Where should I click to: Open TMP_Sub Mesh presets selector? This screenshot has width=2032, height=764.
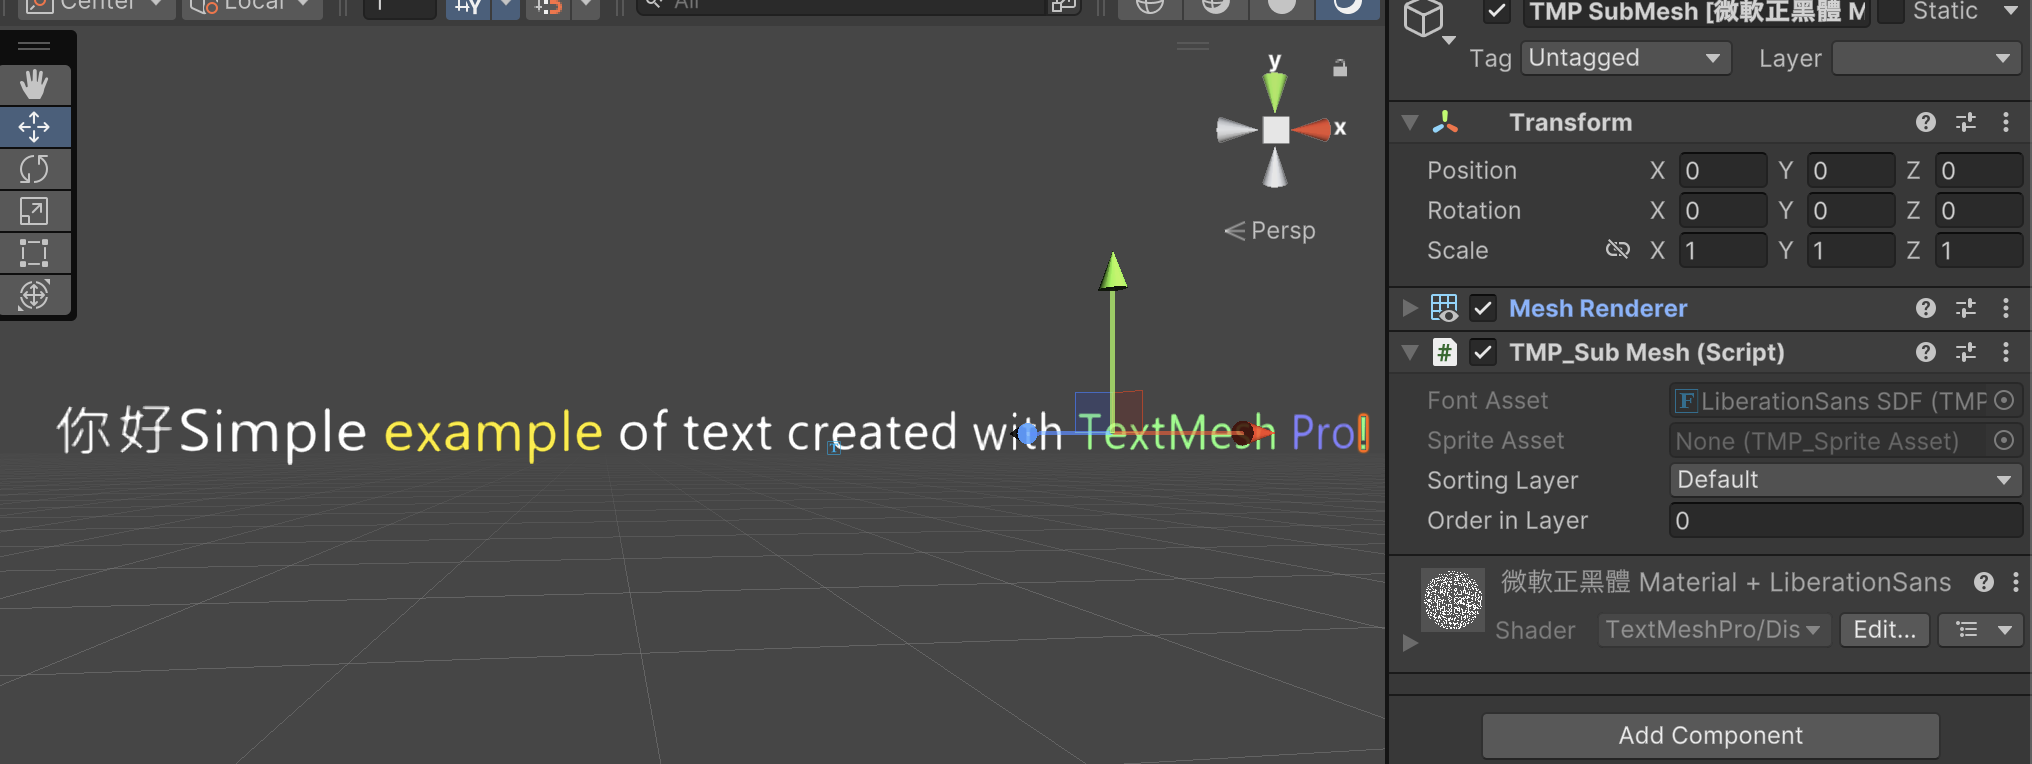coord(1966,352)
